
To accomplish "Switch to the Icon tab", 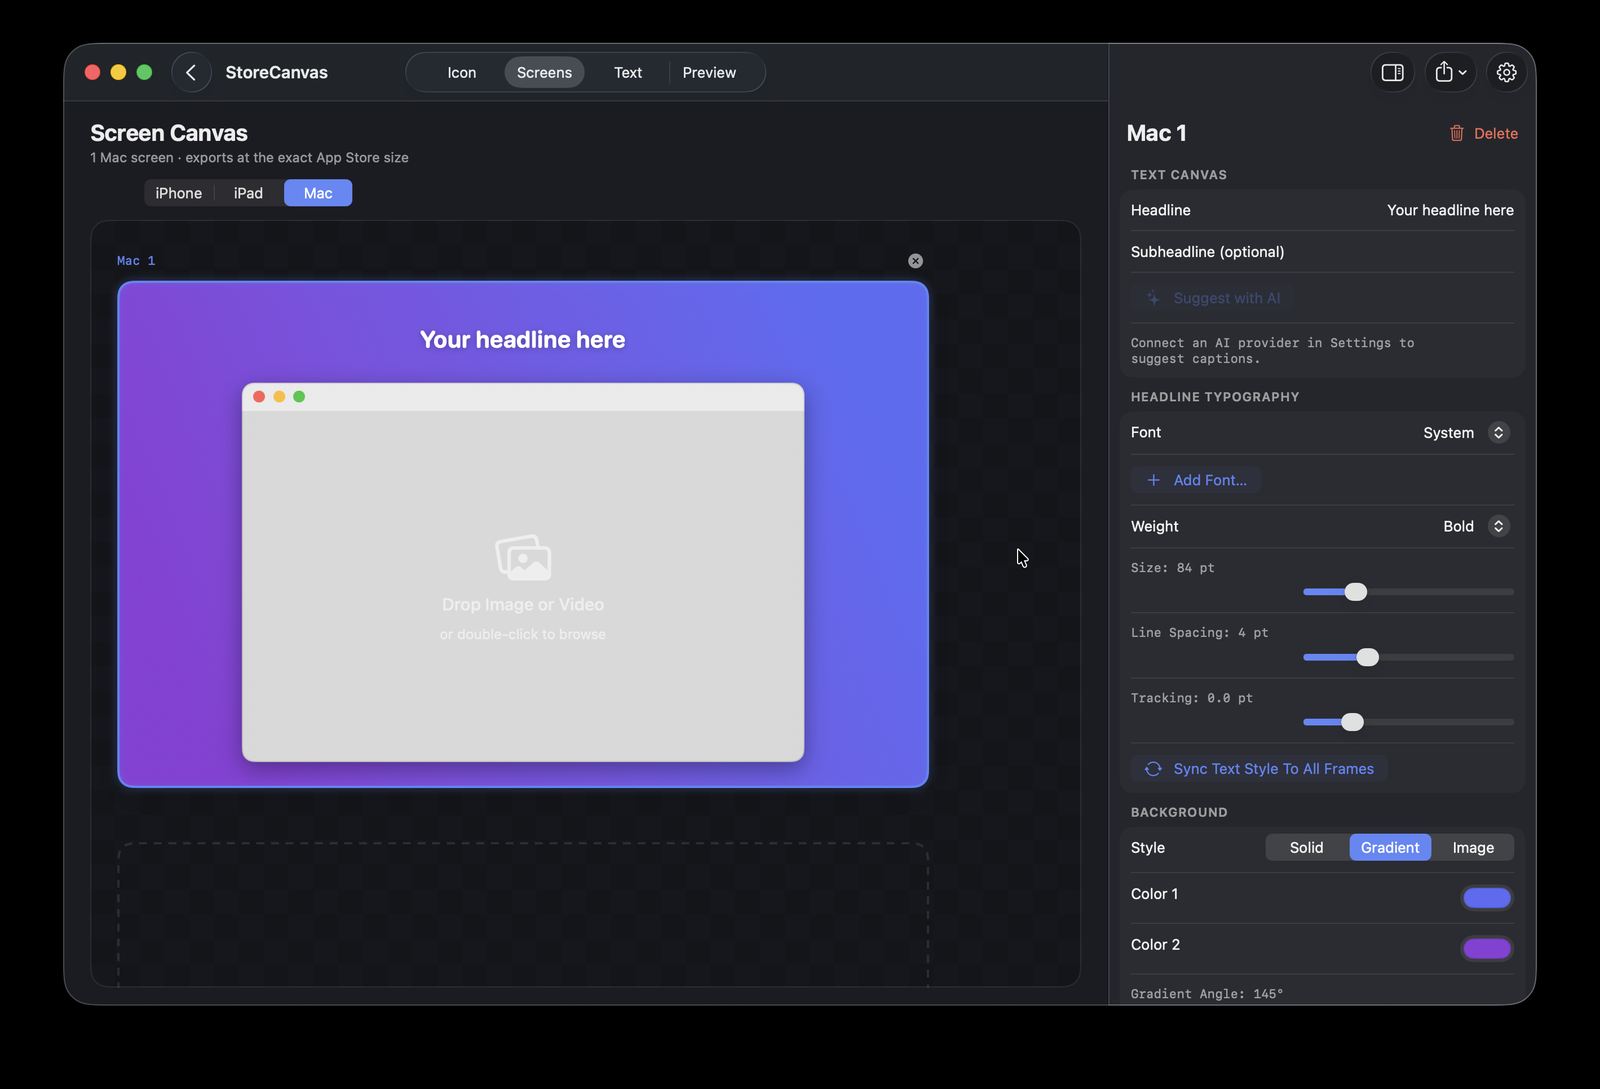I will (461, 72).
